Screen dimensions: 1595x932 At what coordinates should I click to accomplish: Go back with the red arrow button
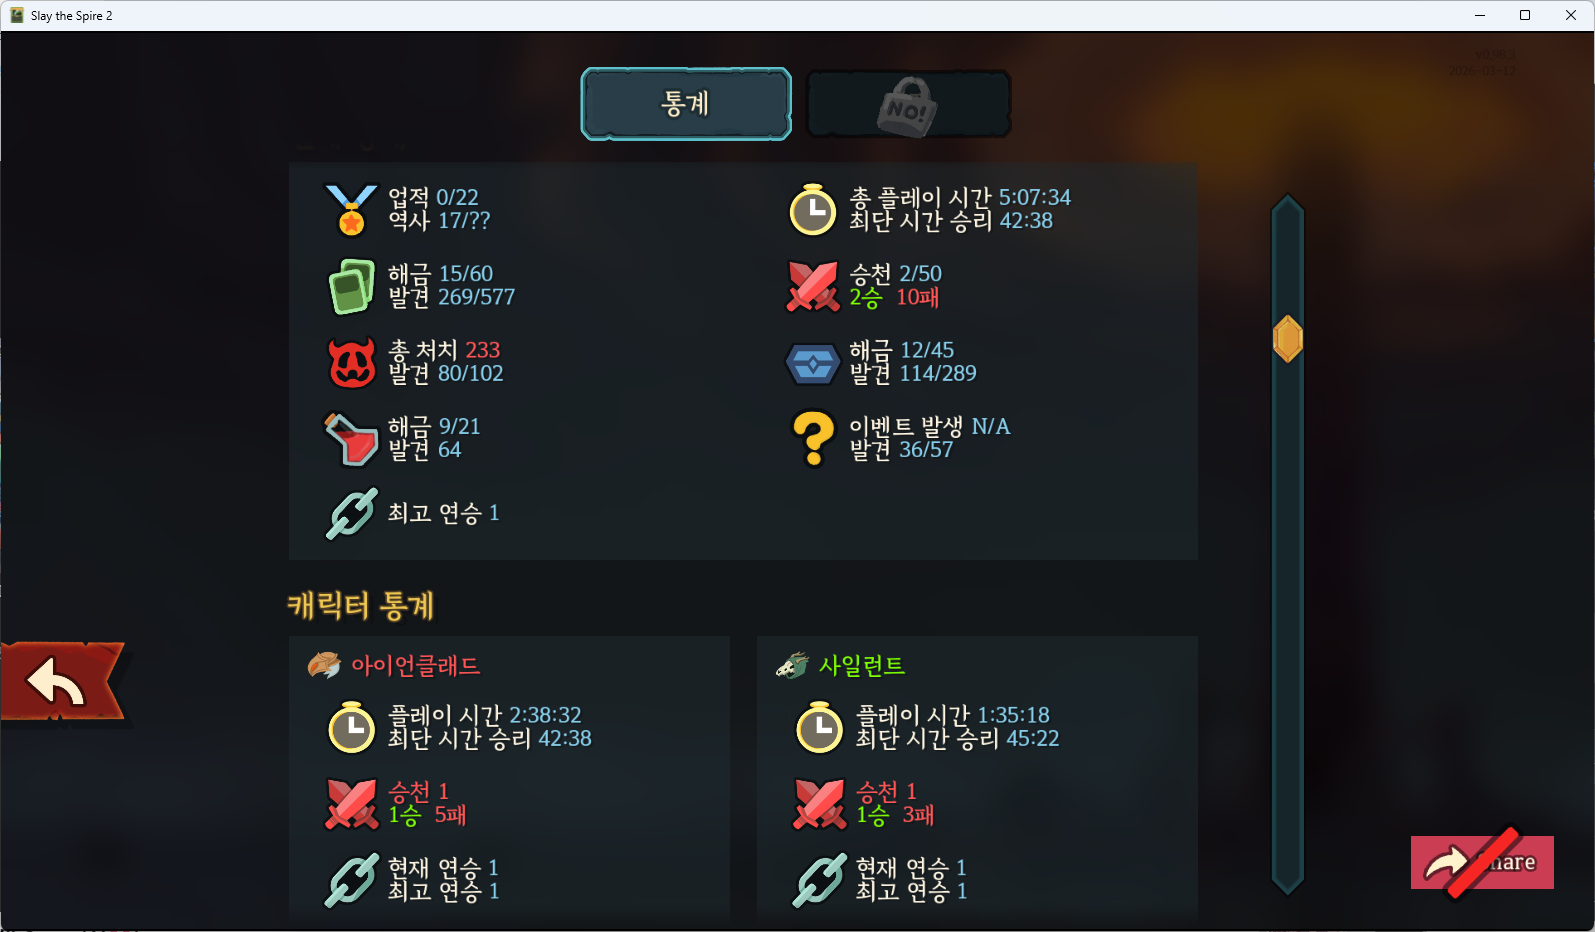63,682
